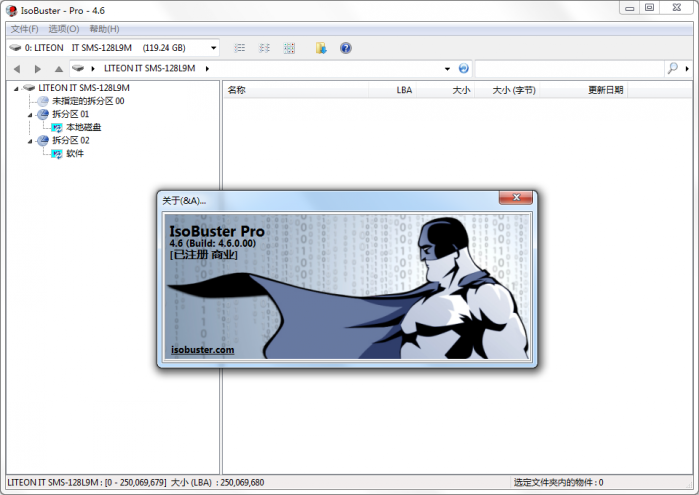699x495 pixels.
Task: Go back with the left navigation arrow
Action: [x=17, y=69]
